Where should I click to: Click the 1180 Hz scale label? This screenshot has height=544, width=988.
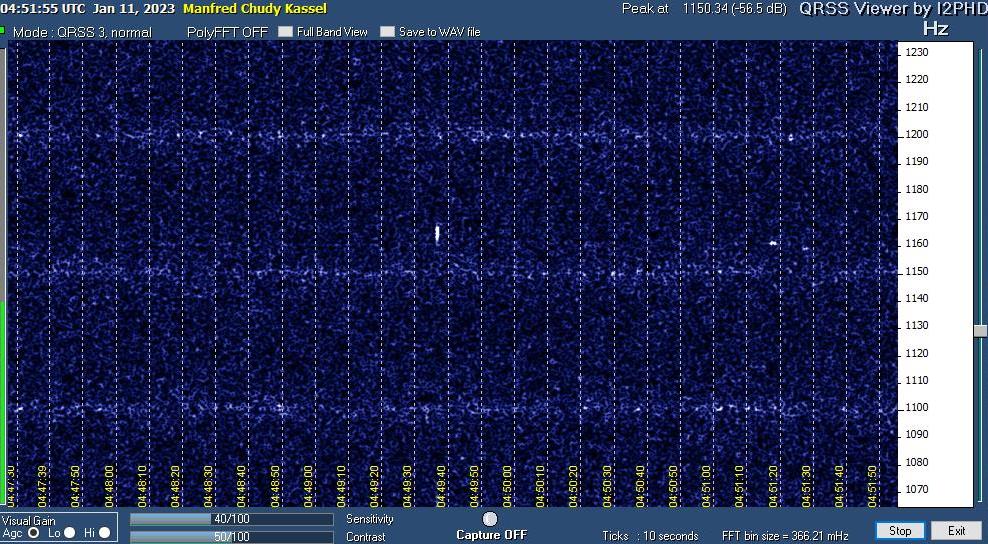point(917,189)
